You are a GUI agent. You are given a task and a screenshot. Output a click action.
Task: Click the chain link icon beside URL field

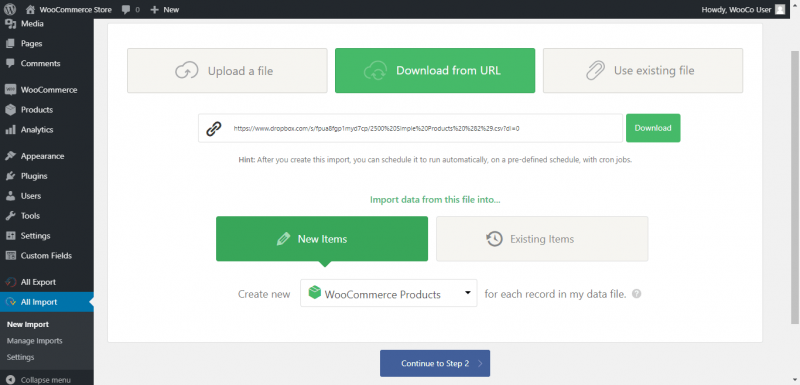click(x=214, y=128)
